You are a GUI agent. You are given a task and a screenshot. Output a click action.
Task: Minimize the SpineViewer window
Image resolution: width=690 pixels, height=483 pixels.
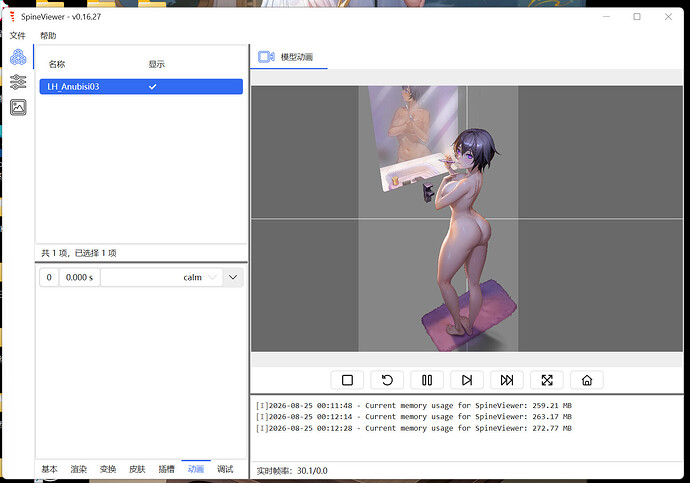606,17
